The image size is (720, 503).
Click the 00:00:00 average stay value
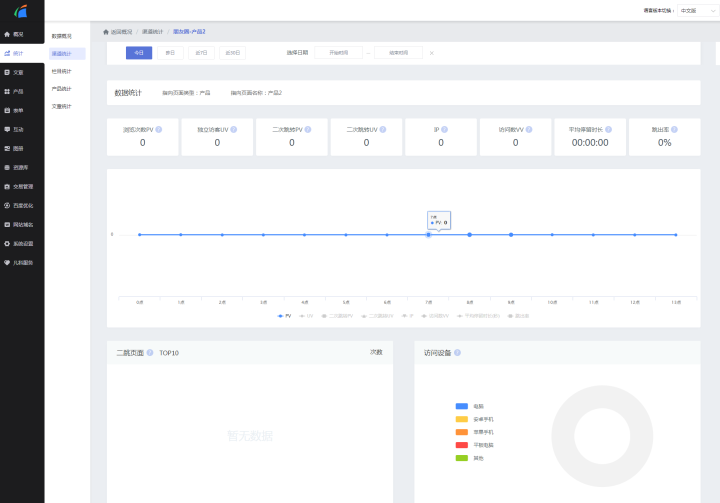click(590, 143)
